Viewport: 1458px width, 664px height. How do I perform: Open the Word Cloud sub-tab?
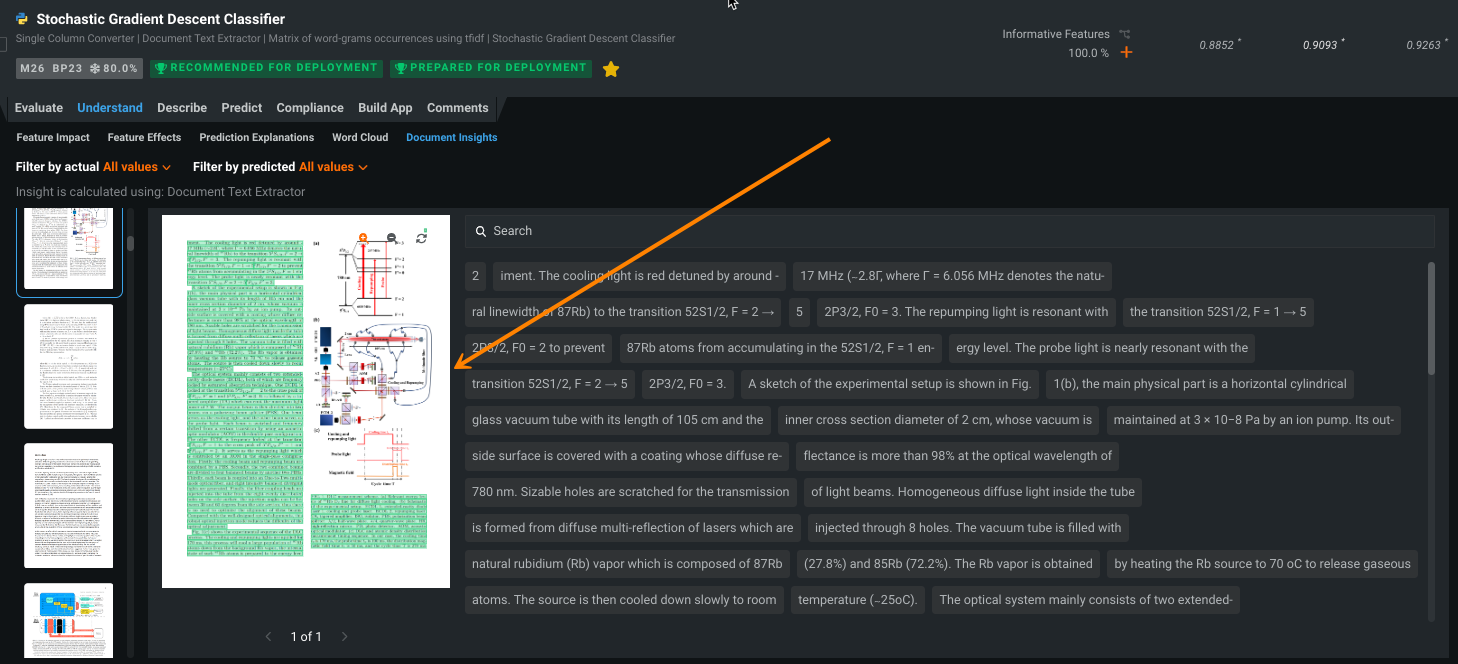[x=360, y=138]
